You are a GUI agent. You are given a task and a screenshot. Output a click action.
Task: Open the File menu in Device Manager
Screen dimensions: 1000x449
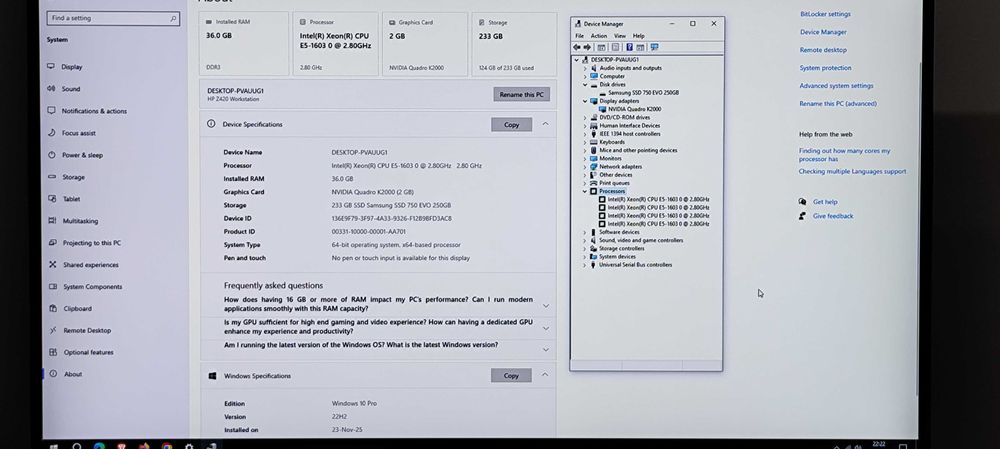click(579, 36)
